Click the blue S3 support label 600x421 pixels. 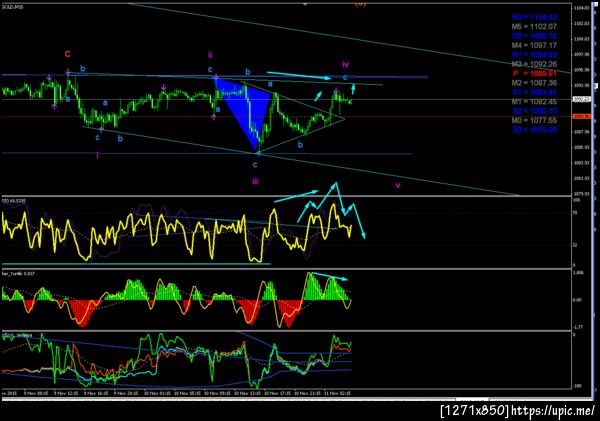[x=535, y=130]
